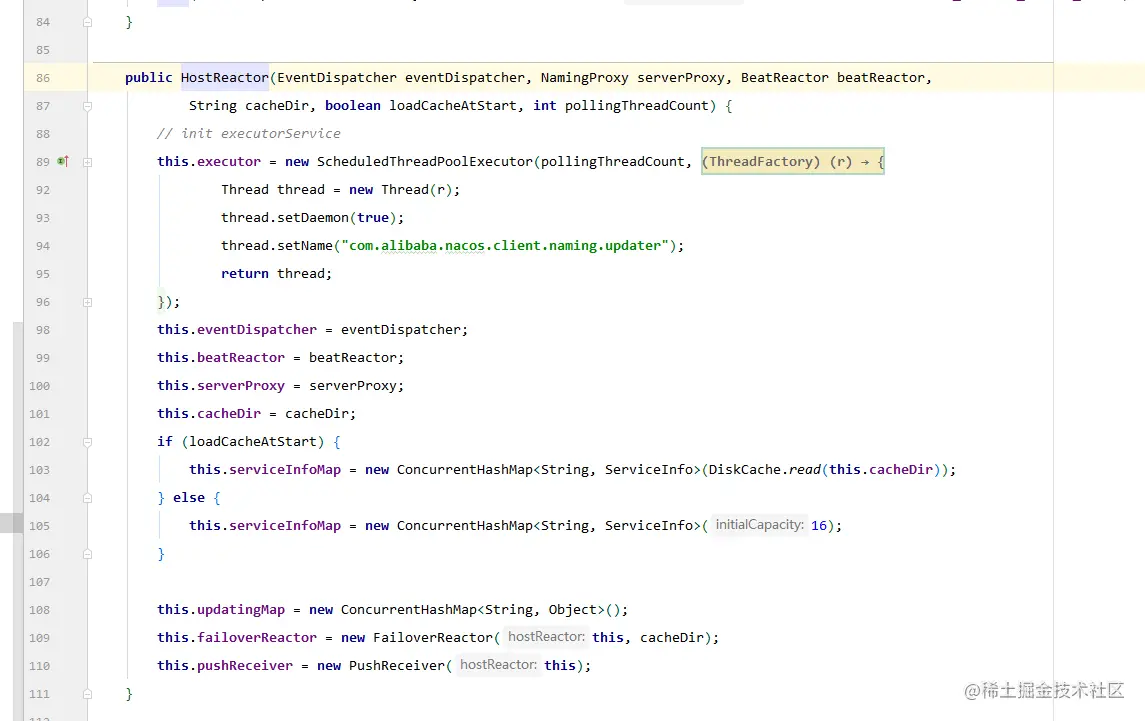Image resolution: width=1145 pixels, height=721 pixels.
Task: Click 'ScheduledThreadPoolExecutor' class name
Action: 425,161
